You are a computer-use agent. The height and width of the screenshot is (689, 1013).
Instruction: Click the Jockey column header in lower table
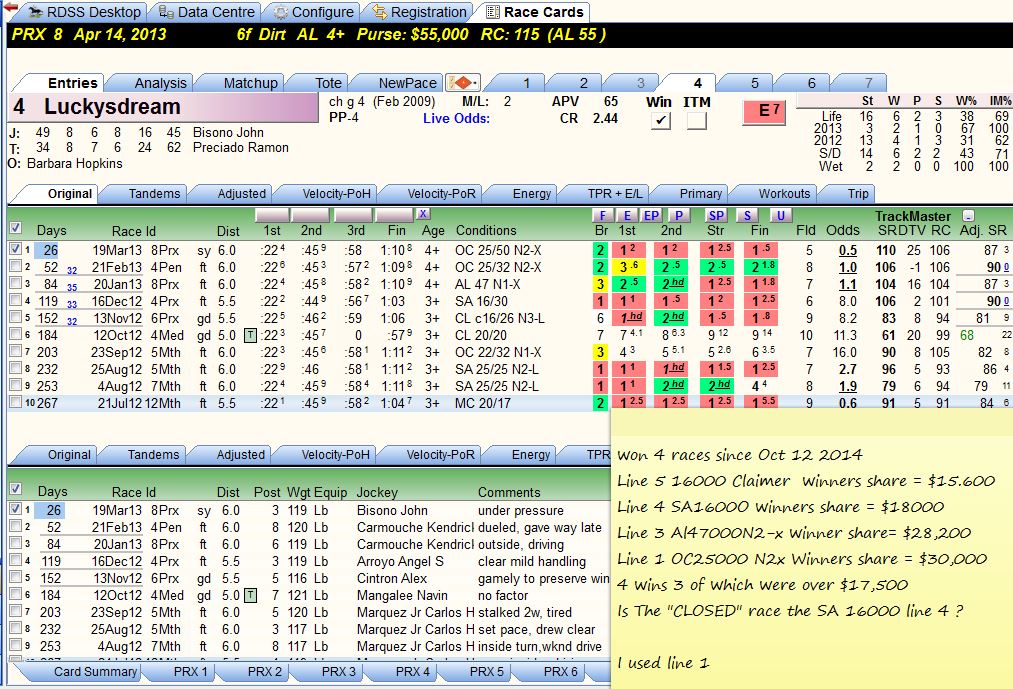(377, 493)
